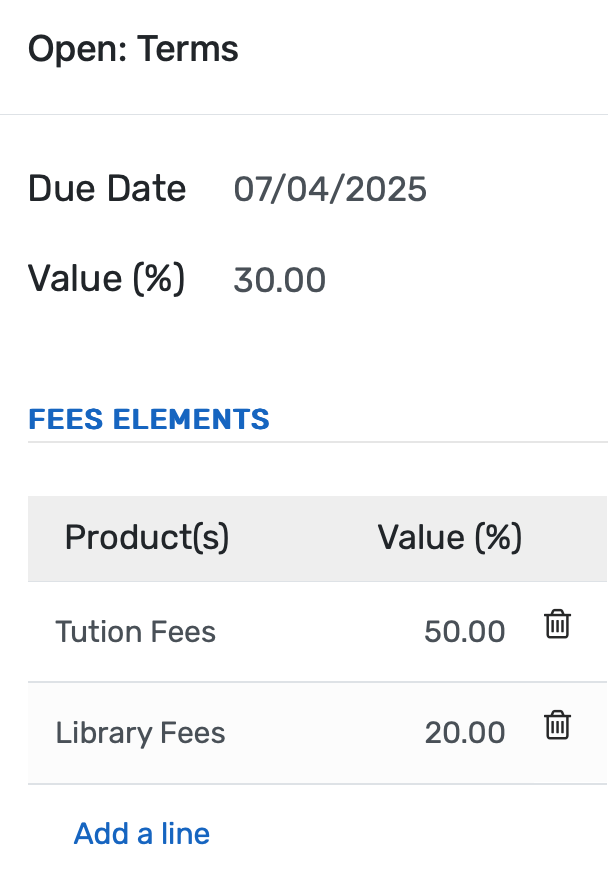Click blank space right of Add a line
Image resolution: width=608 pixels, height=870 pixels.
[400, 833]
